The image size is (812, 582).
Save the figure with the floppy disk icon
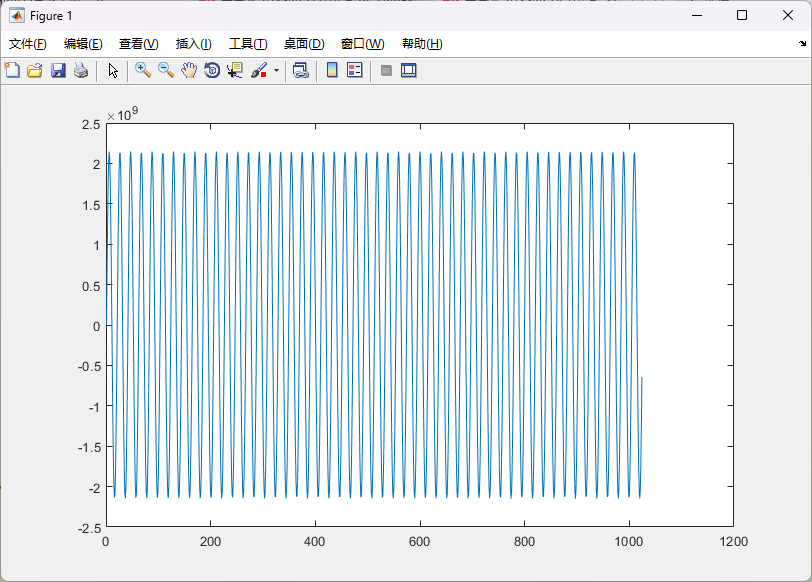pos(58,70)
